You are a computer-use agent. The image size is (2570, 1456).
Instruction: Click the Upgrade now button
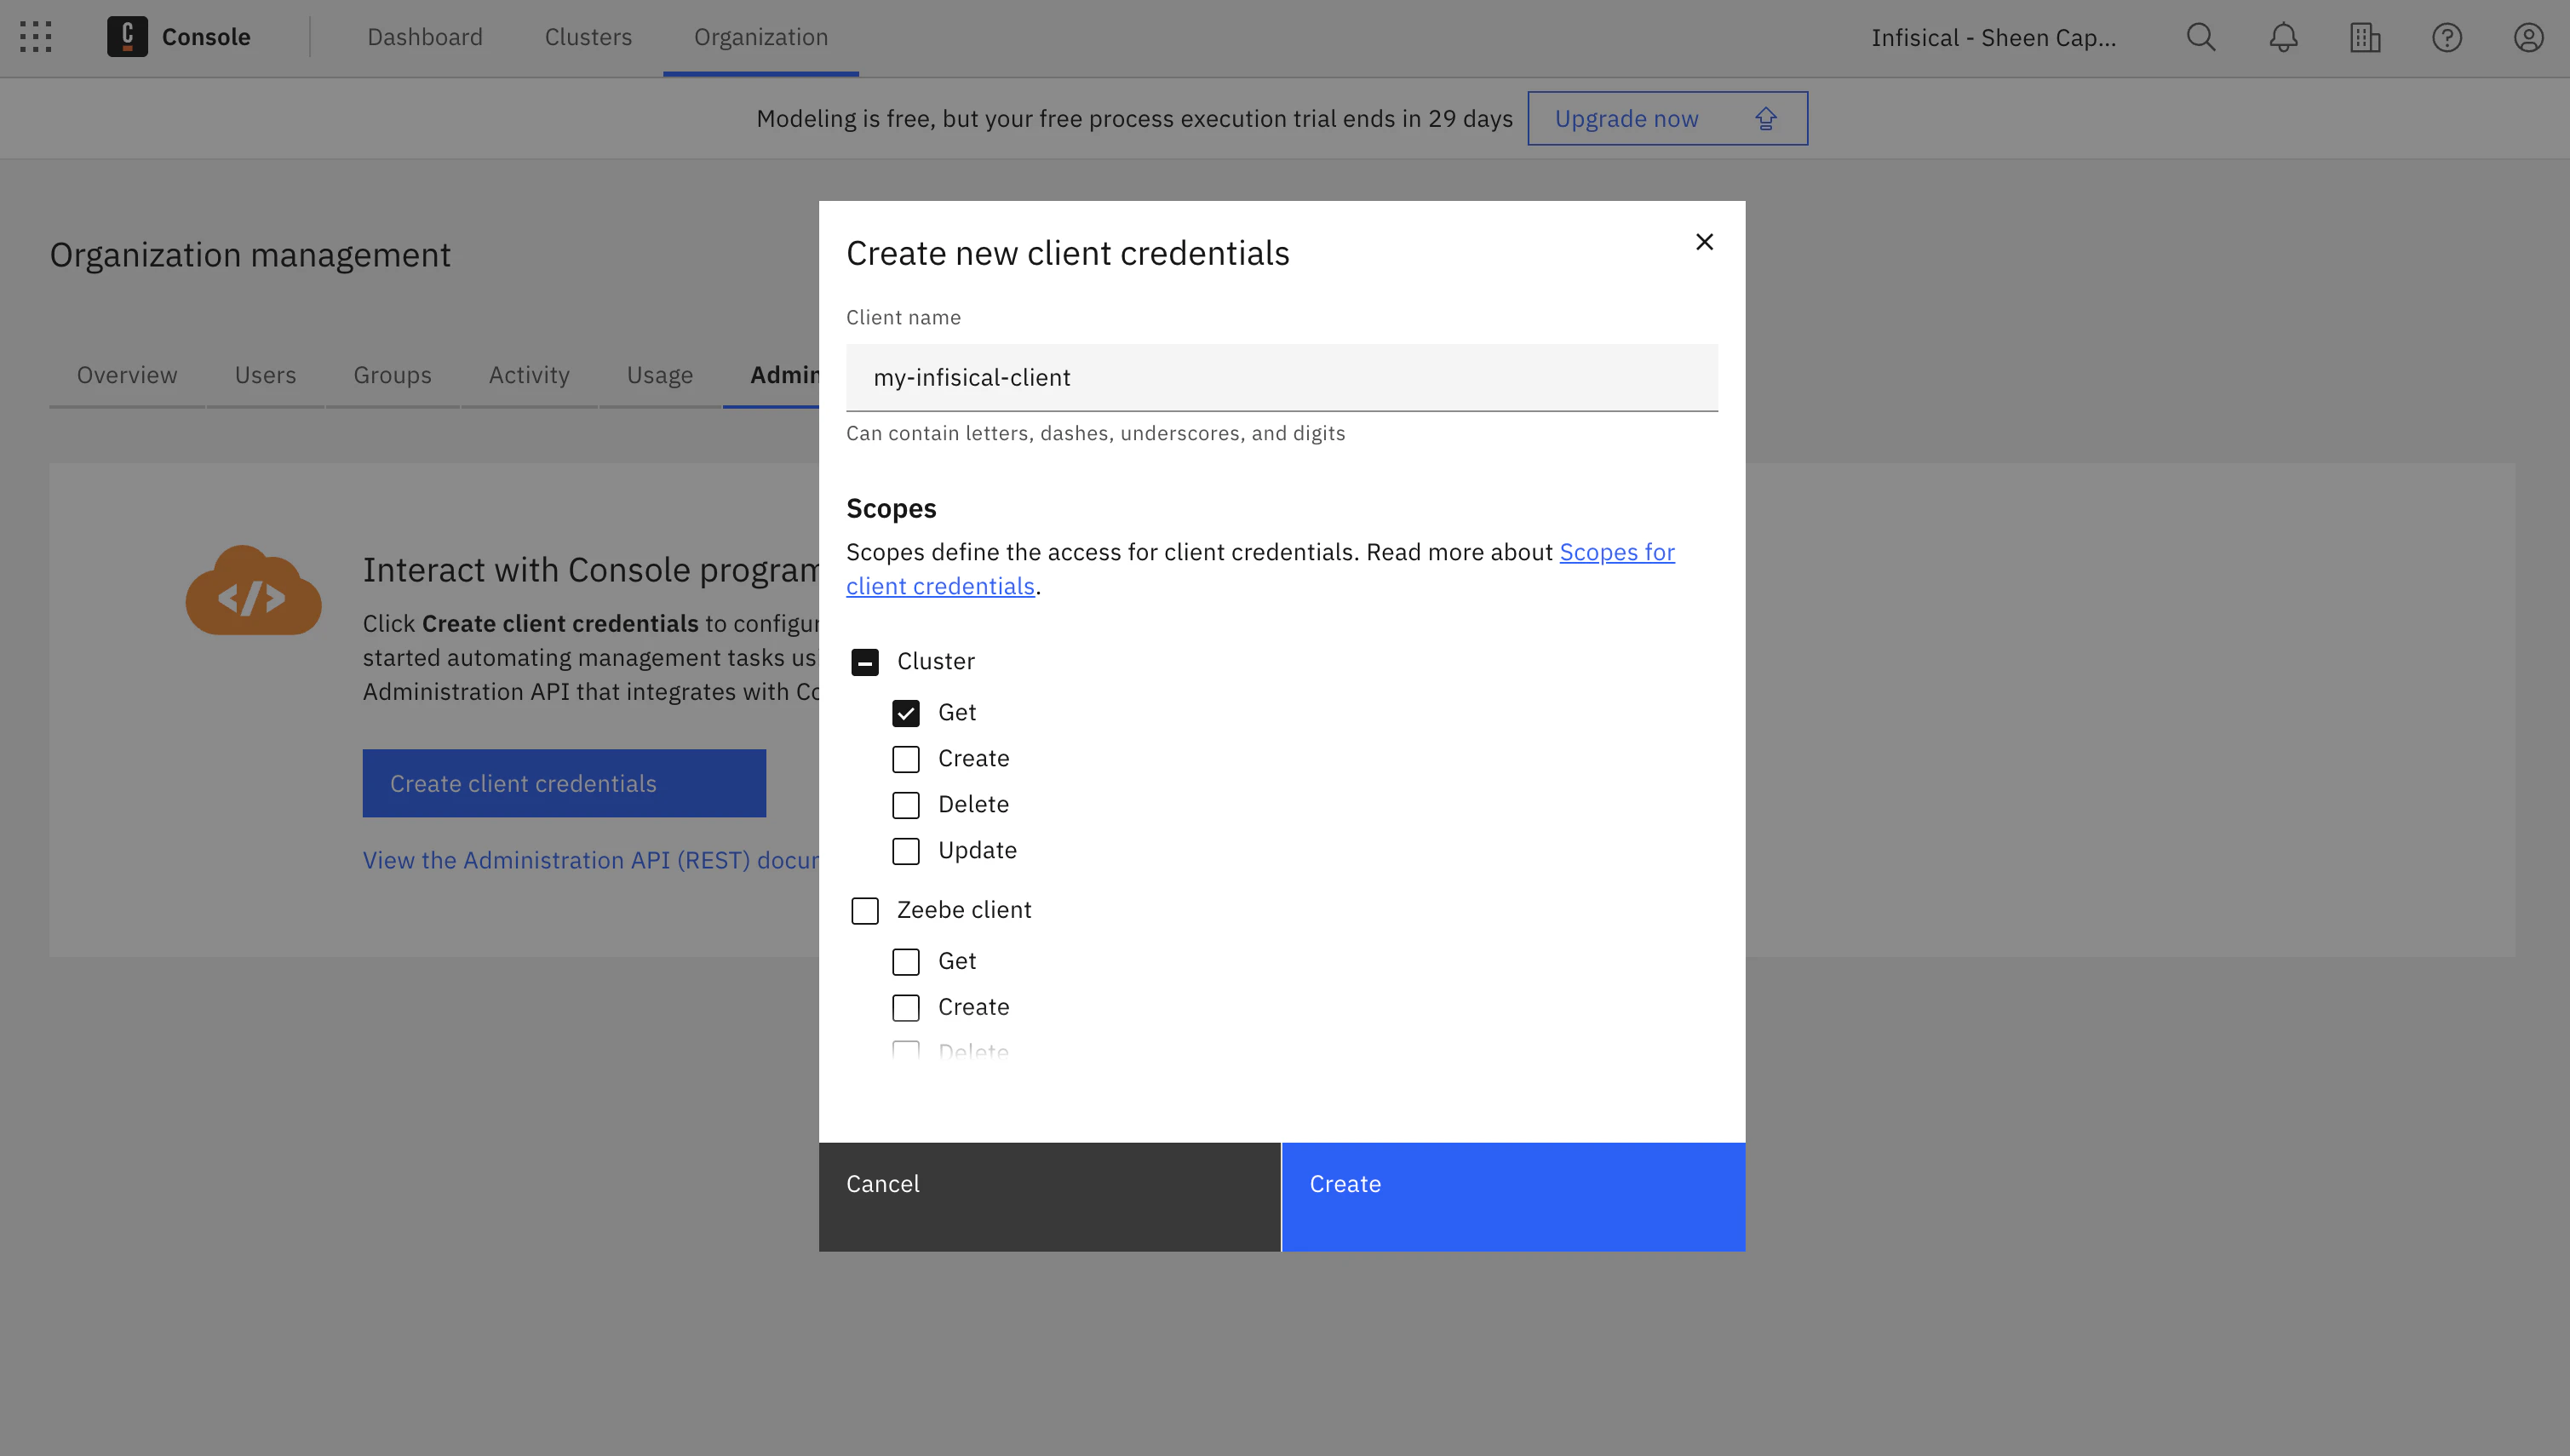pos(1667,118)
